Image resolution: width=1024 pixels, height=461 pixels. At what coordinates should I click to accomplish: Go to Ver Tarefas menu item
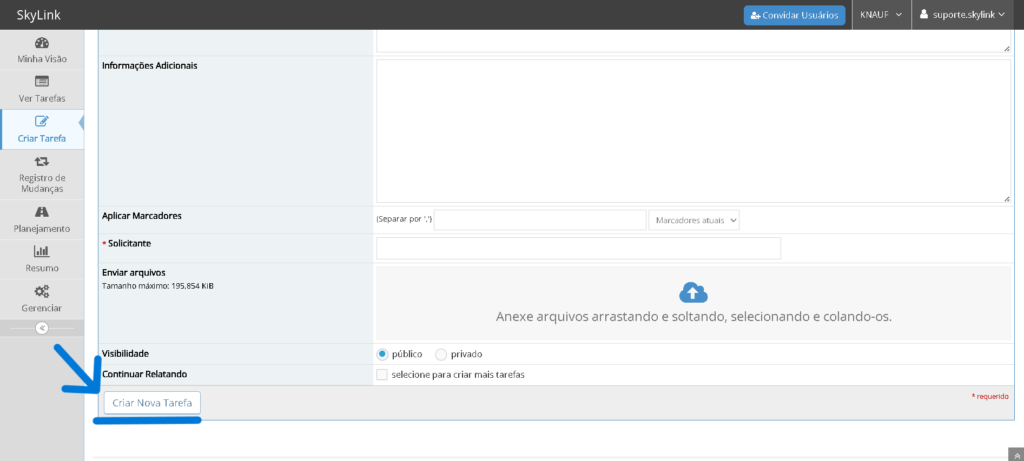pyautogui.click(x=42, y=90)
